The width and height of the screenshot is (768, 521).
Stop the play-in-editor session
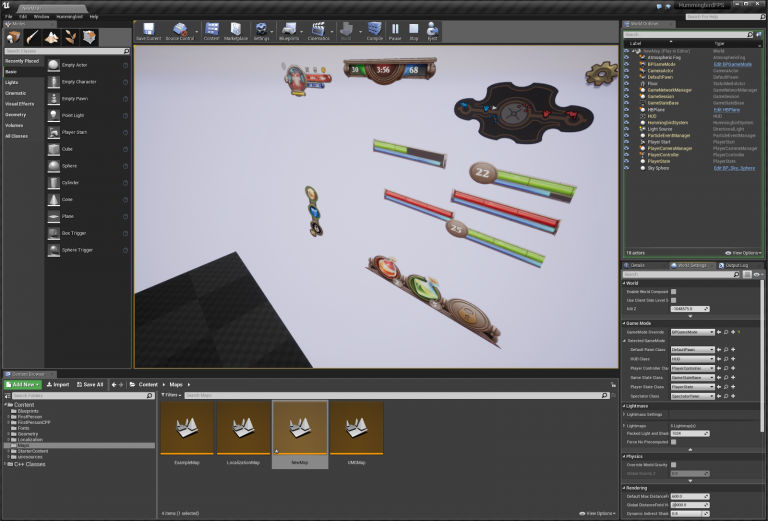pyautogui.click(x=414, y=31)
